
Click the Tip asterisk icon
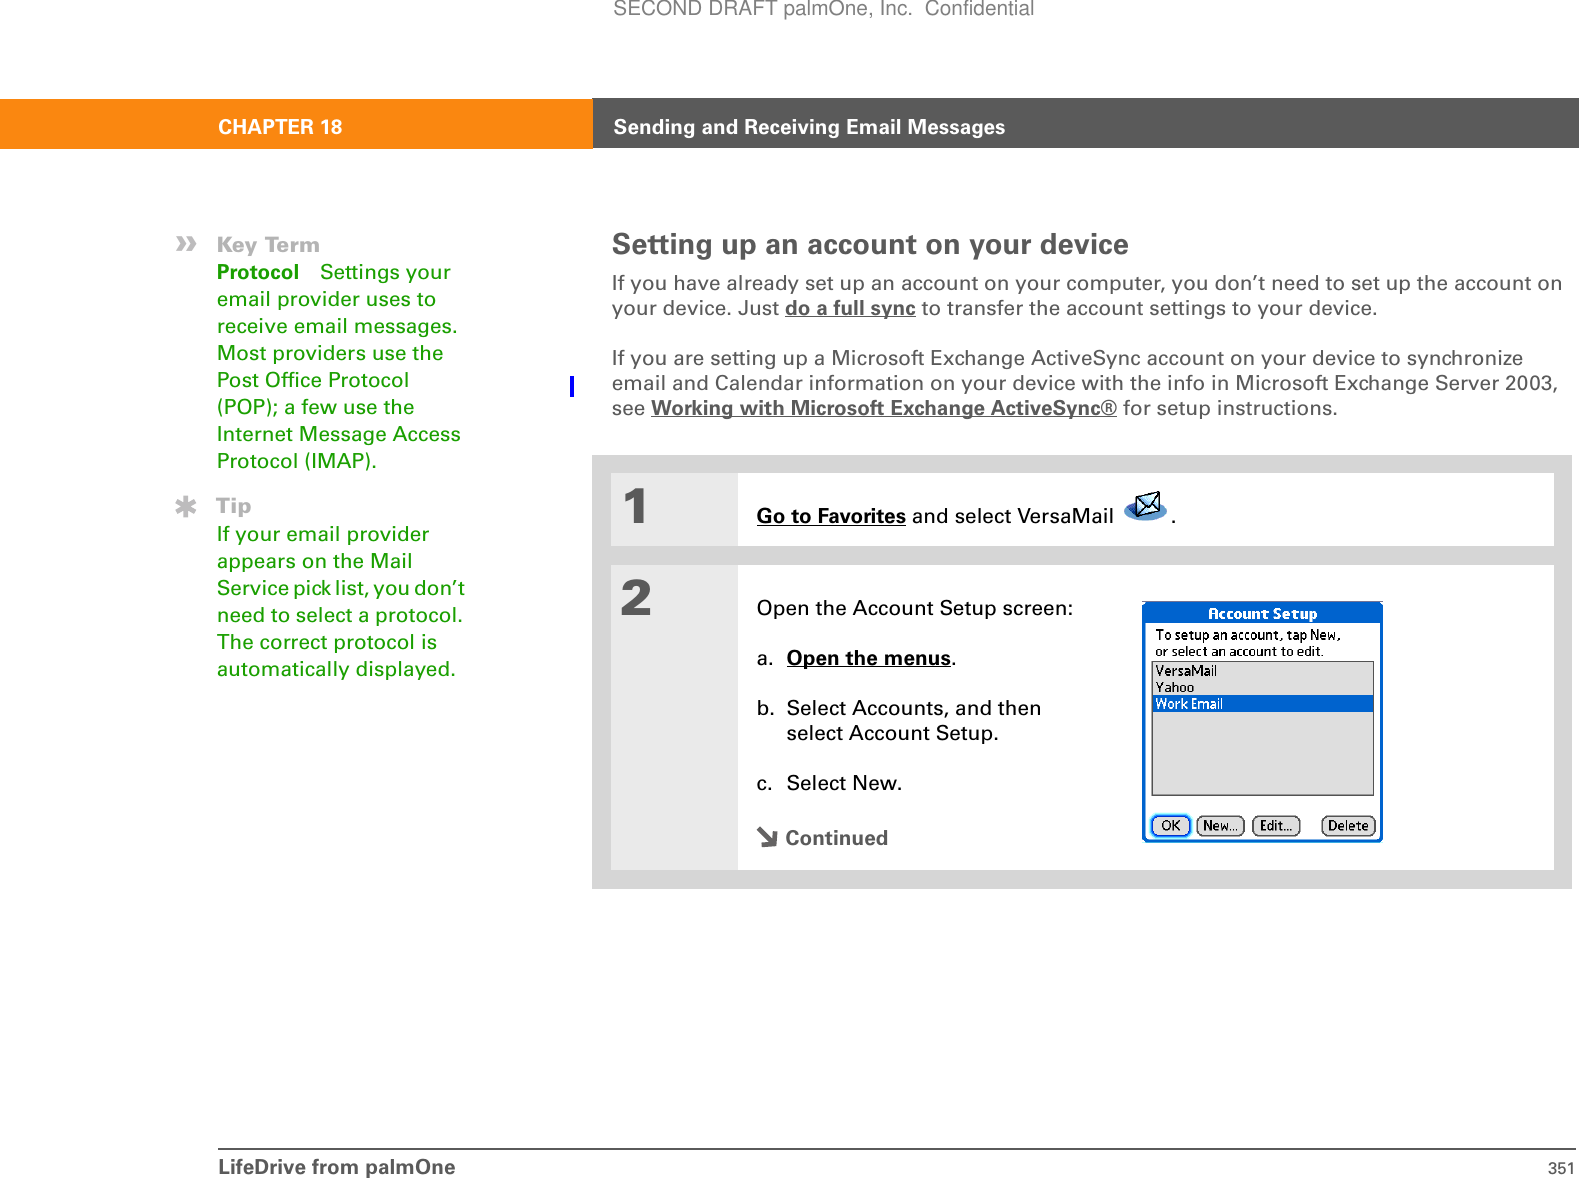click(186, 507)
